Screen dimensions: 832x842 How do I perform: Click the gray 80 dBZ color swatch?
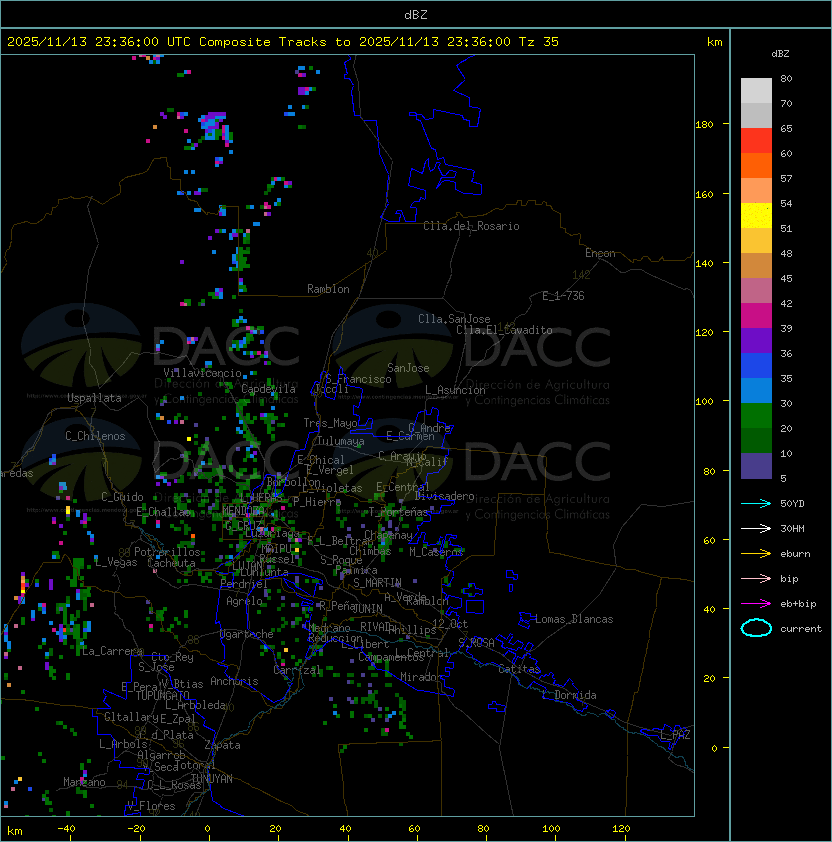coord(756,90)
